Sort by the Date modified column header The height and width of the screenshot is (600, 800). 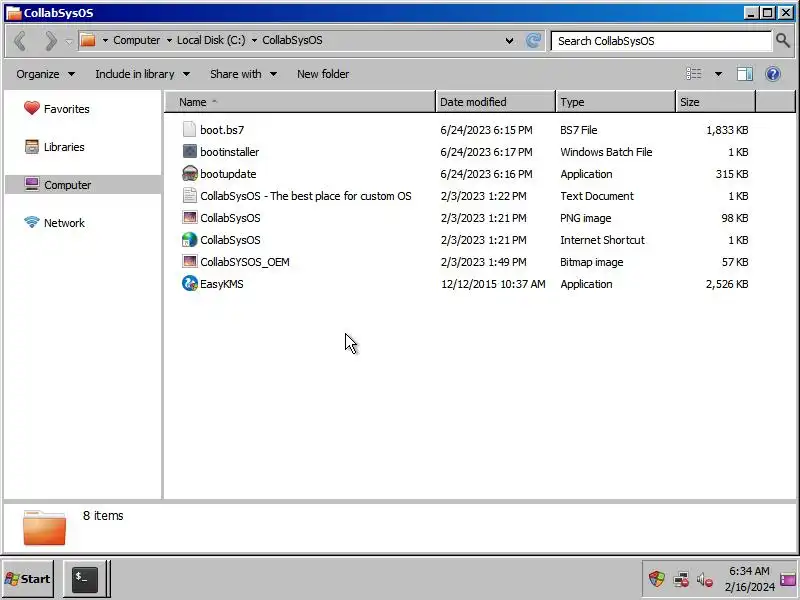(496, 102)
